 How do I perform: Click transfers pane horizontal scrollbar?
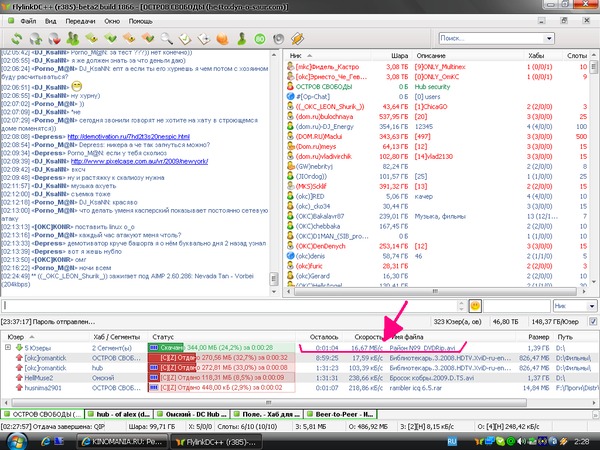pos(269,403)
